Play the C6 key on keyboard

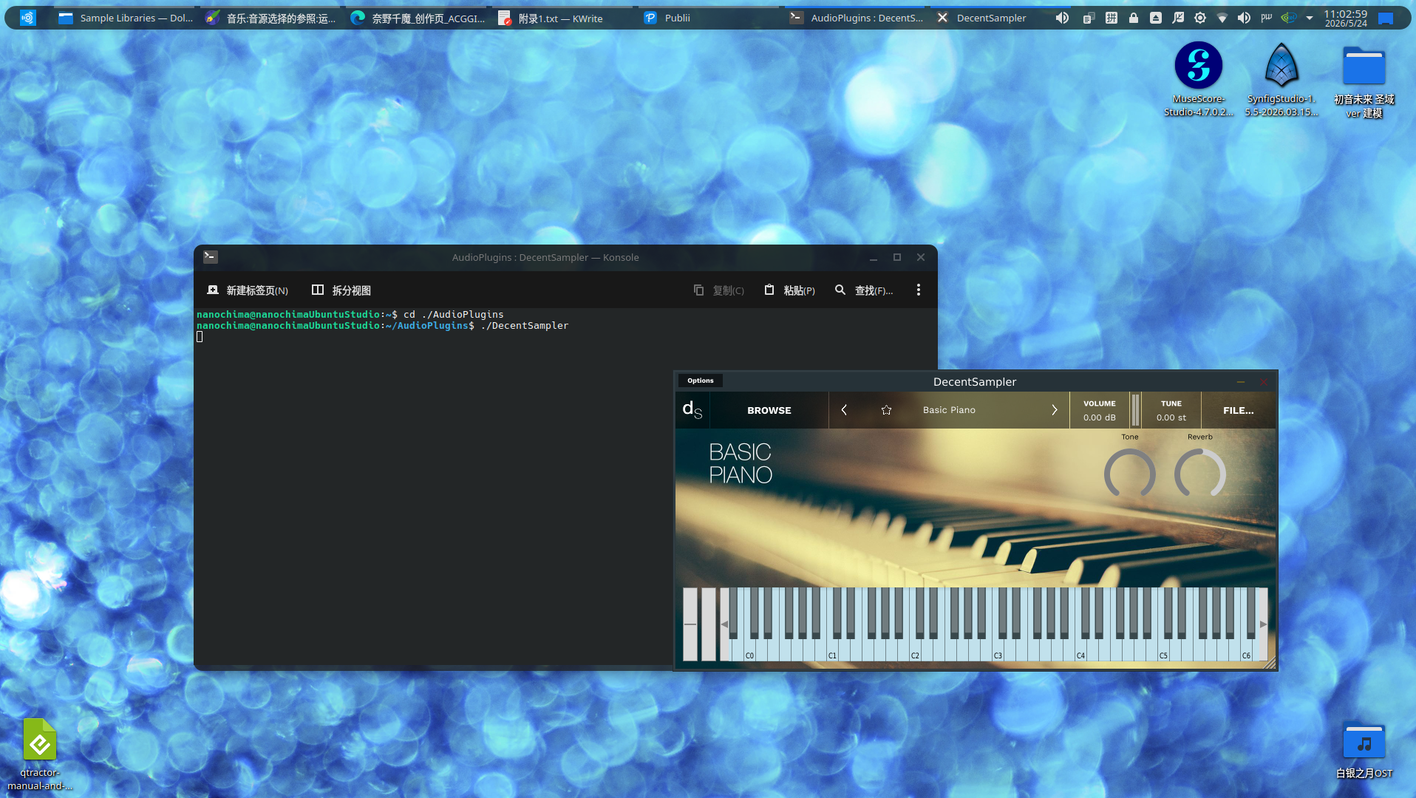click(x=1247, y=650)
